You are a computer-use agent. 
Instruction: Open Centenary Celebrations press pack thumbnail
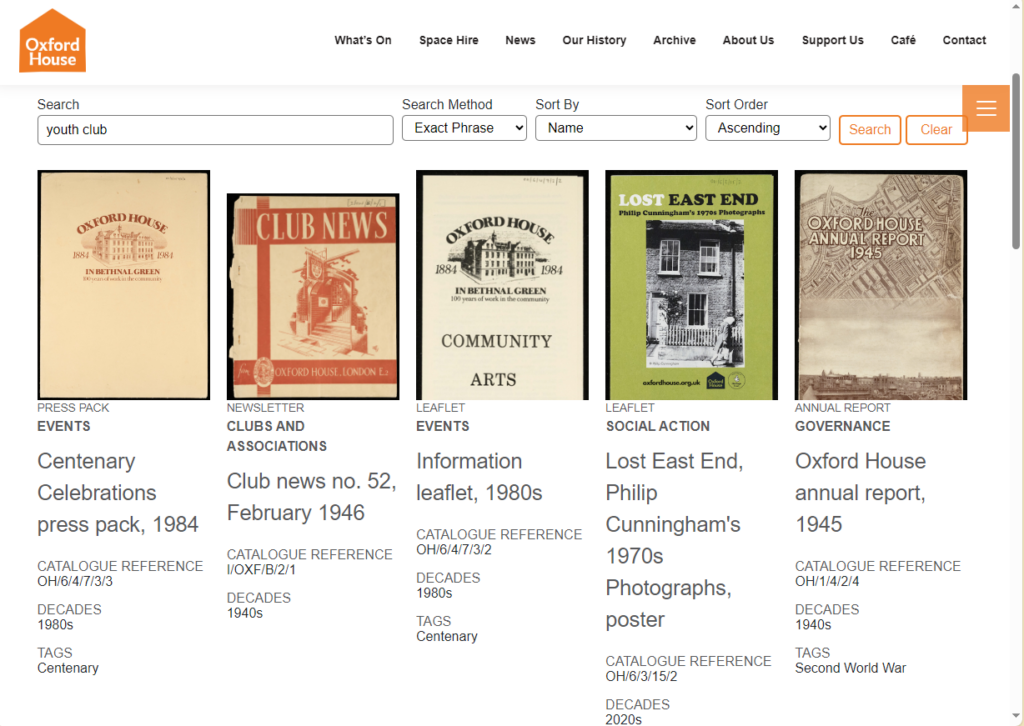[x=123, y=285]
